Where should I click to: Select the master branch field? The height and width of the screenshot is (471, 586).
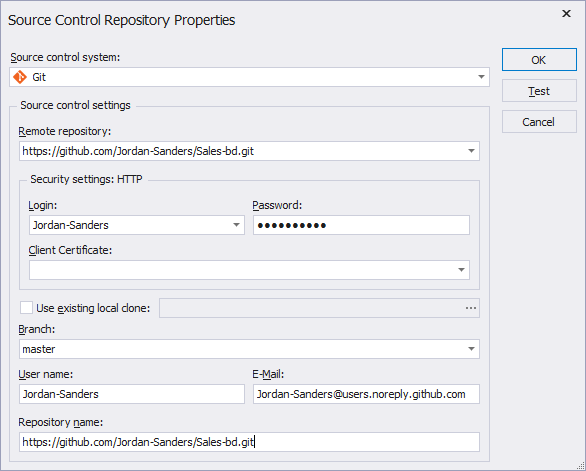click(x=249, y=349)
